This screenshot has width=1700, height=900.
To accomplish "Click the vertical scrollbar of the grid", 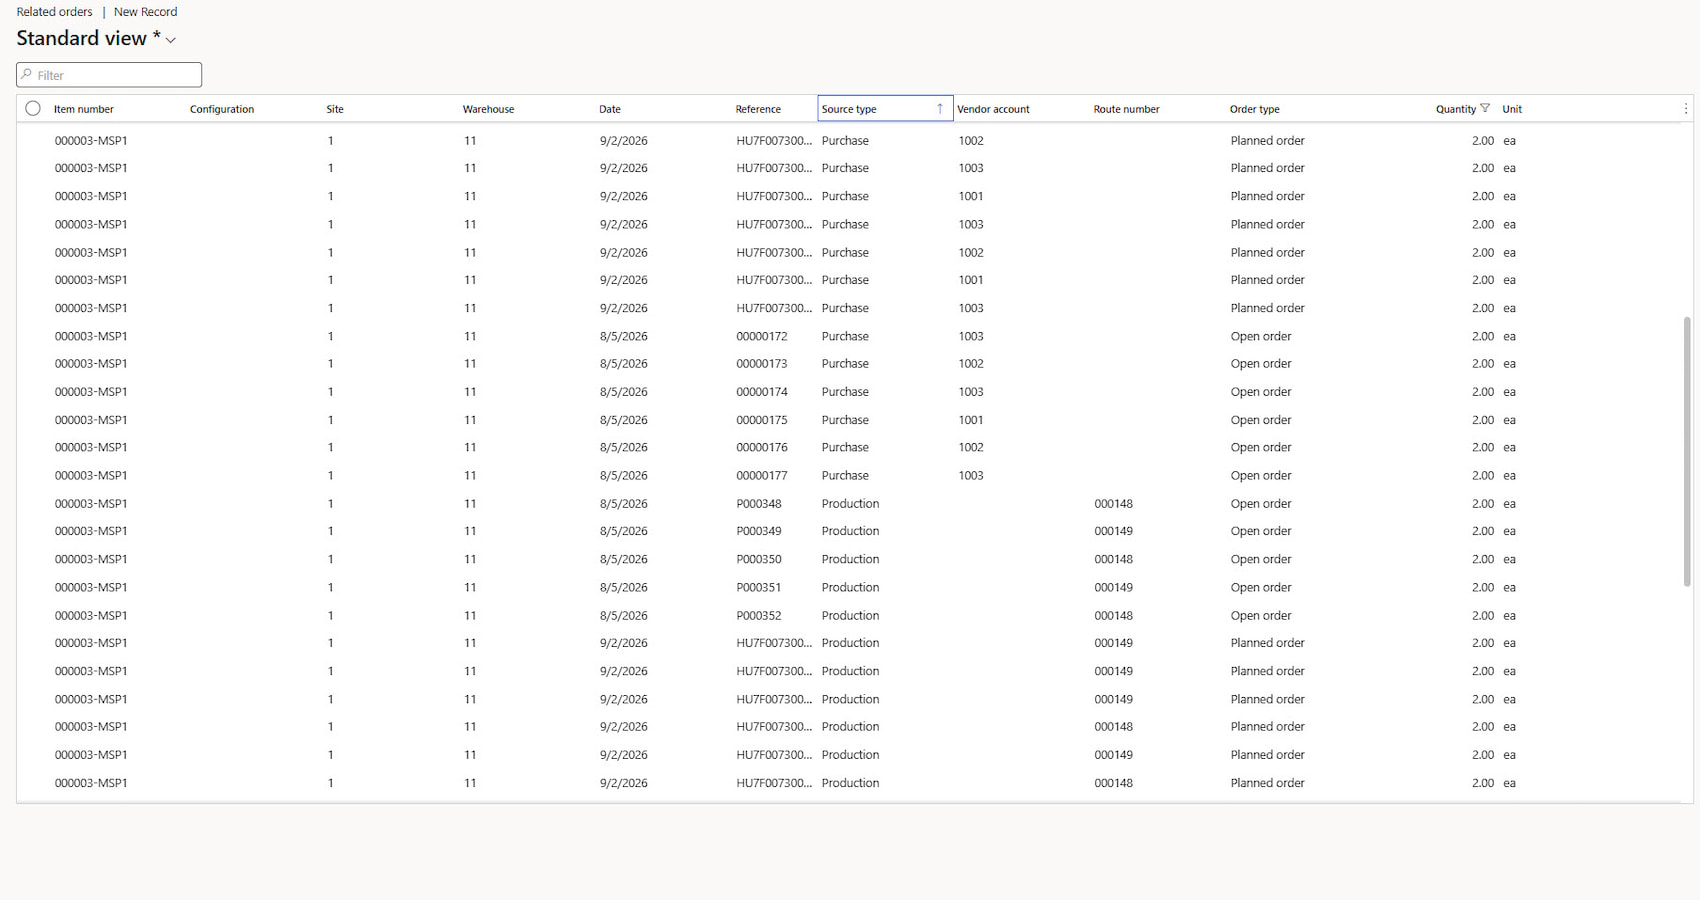I will [1687, 451].
